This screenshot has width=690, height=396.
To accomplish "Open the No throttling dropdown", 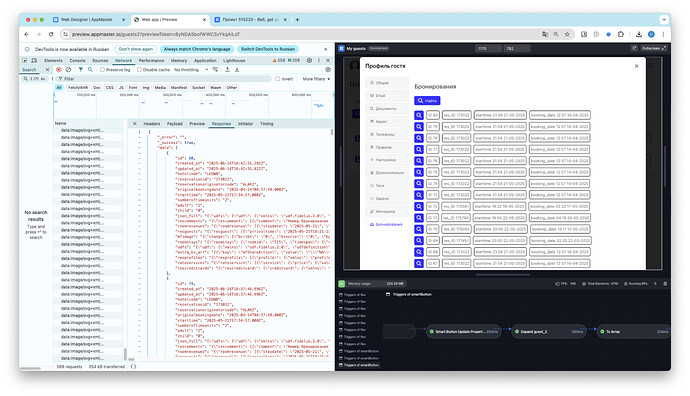I will click(x=191, y=70).
